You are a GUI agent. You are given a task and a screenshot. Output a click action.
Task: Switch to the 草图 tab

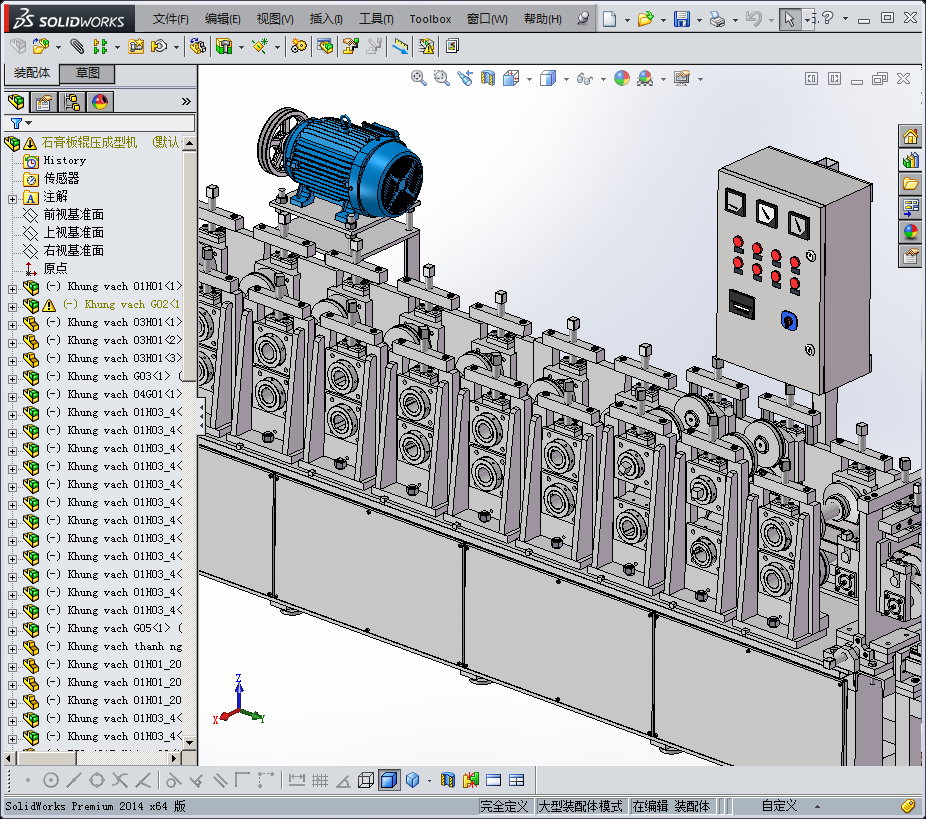(x=87, y=73)
